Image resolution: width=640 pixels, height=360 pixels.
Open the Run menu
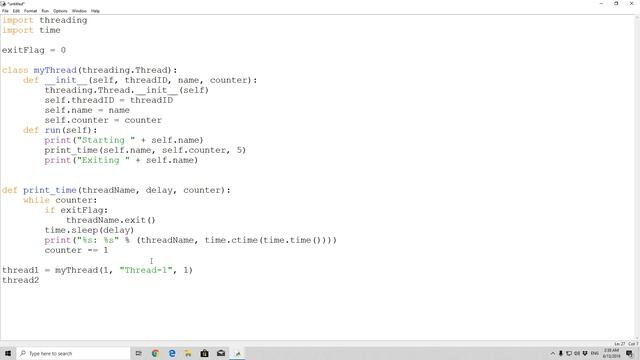pos(45,11)
